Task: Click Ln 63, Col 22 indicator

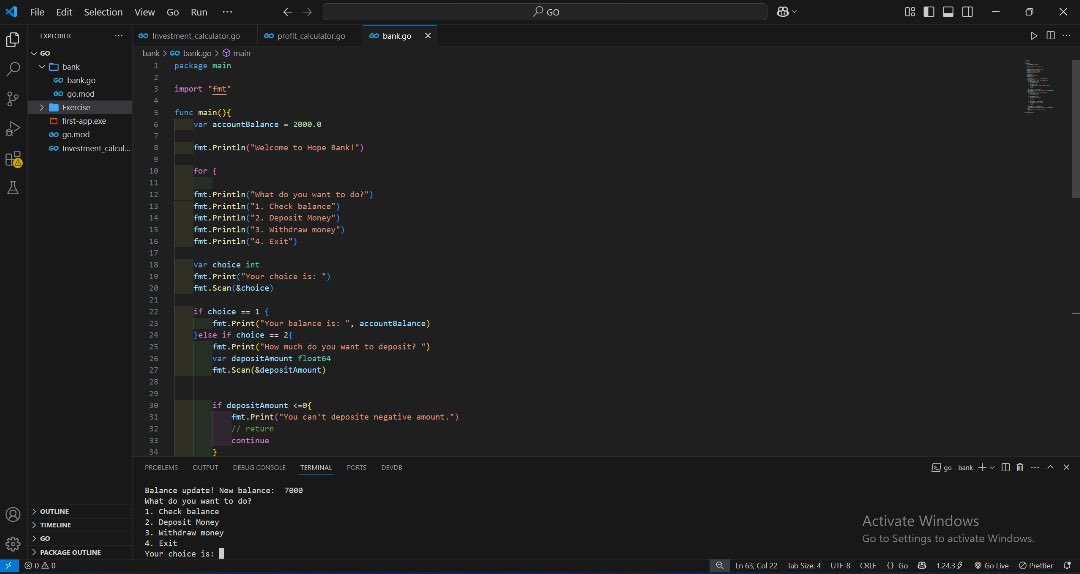Action: click(756, 566)
